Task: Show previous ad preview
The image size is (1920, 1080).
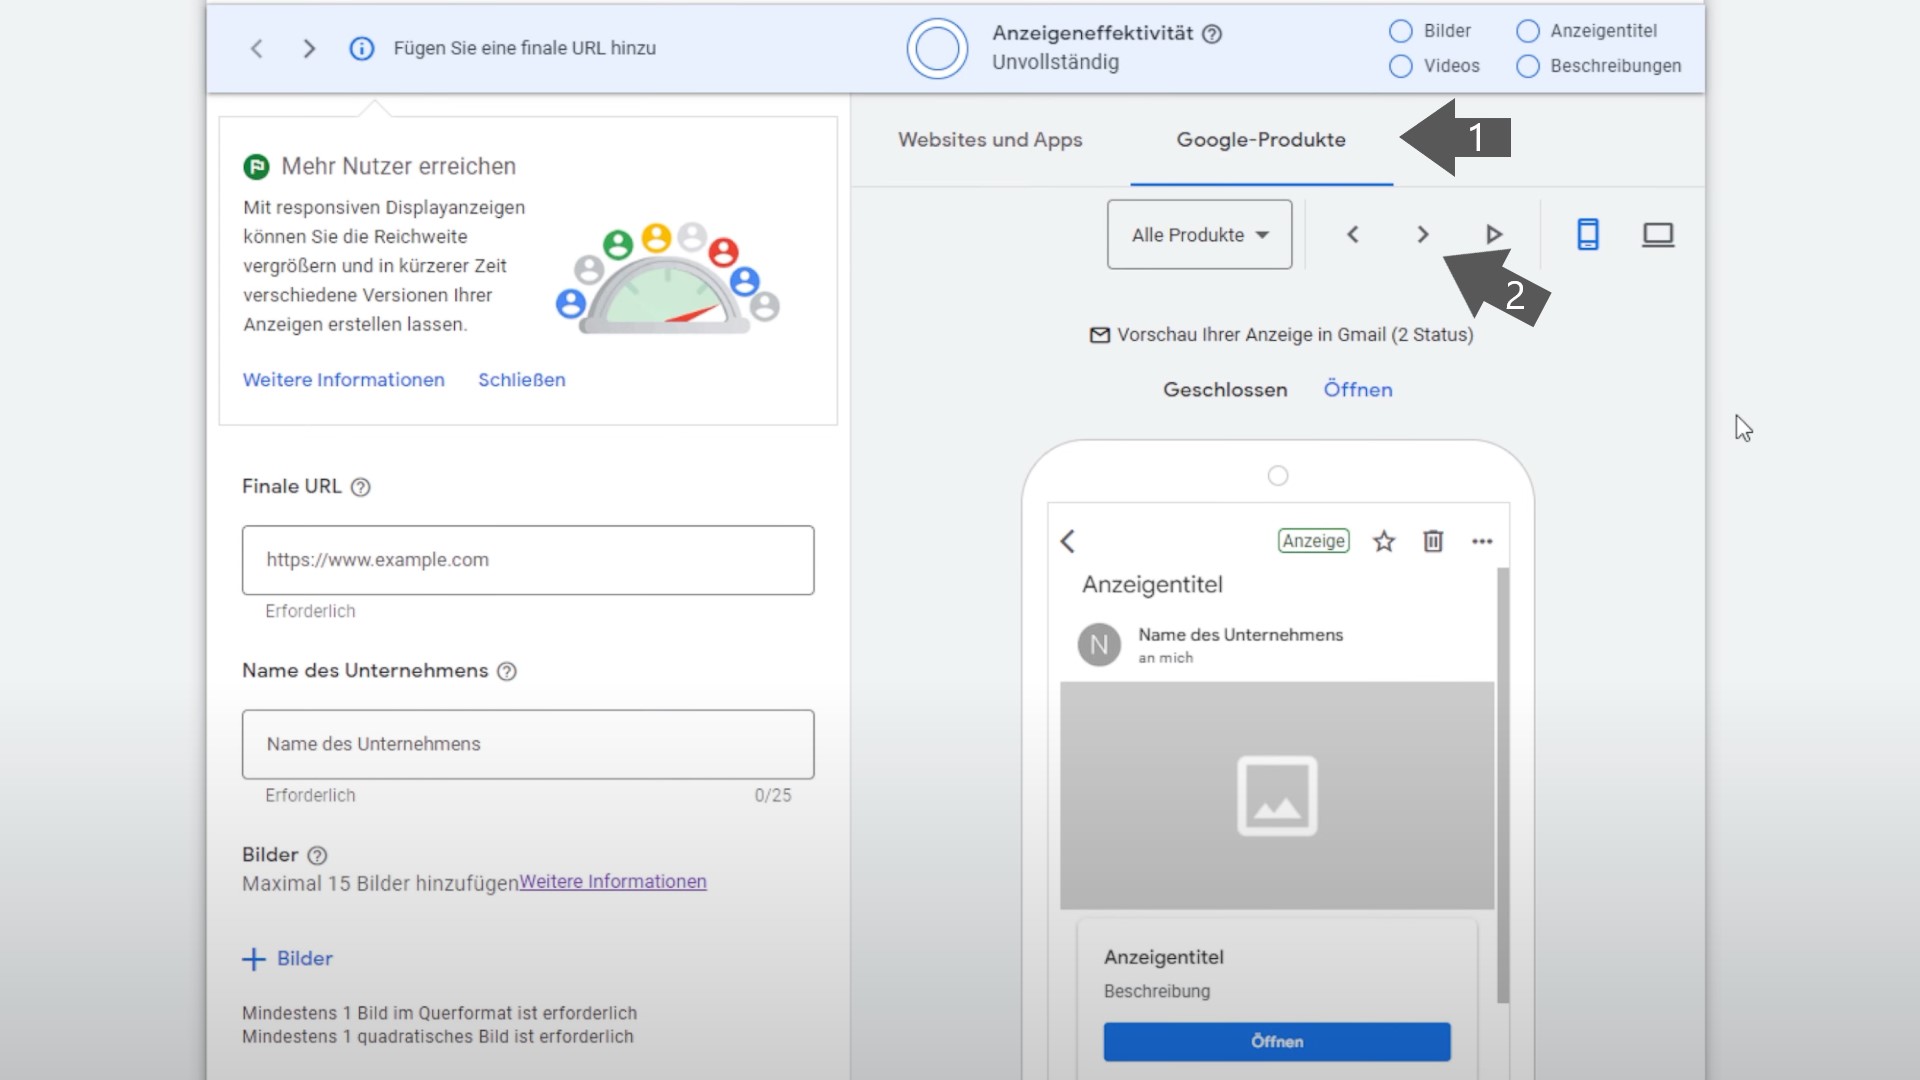Action: [1353, 235]
